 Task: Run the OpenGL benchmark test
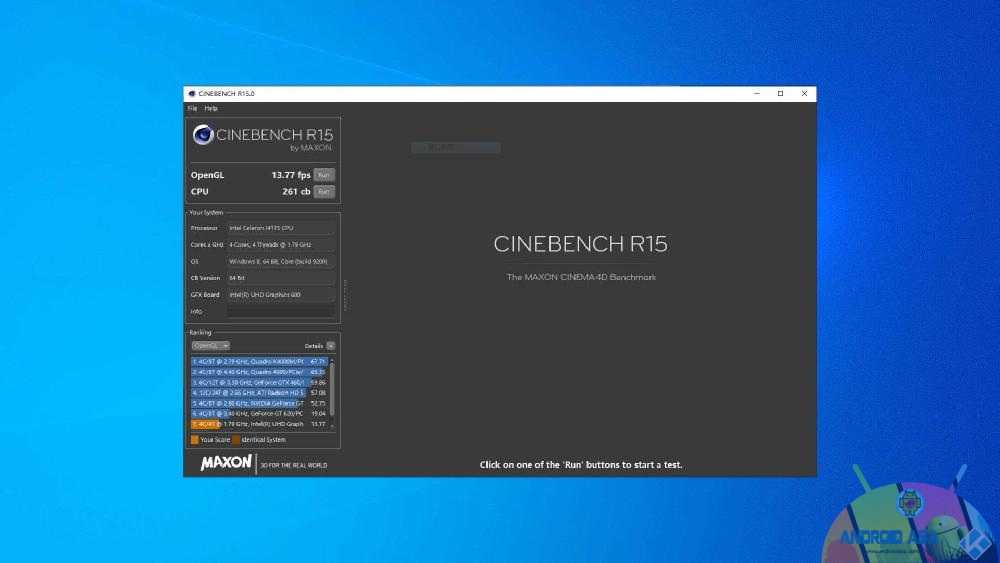tap(324, 175)
